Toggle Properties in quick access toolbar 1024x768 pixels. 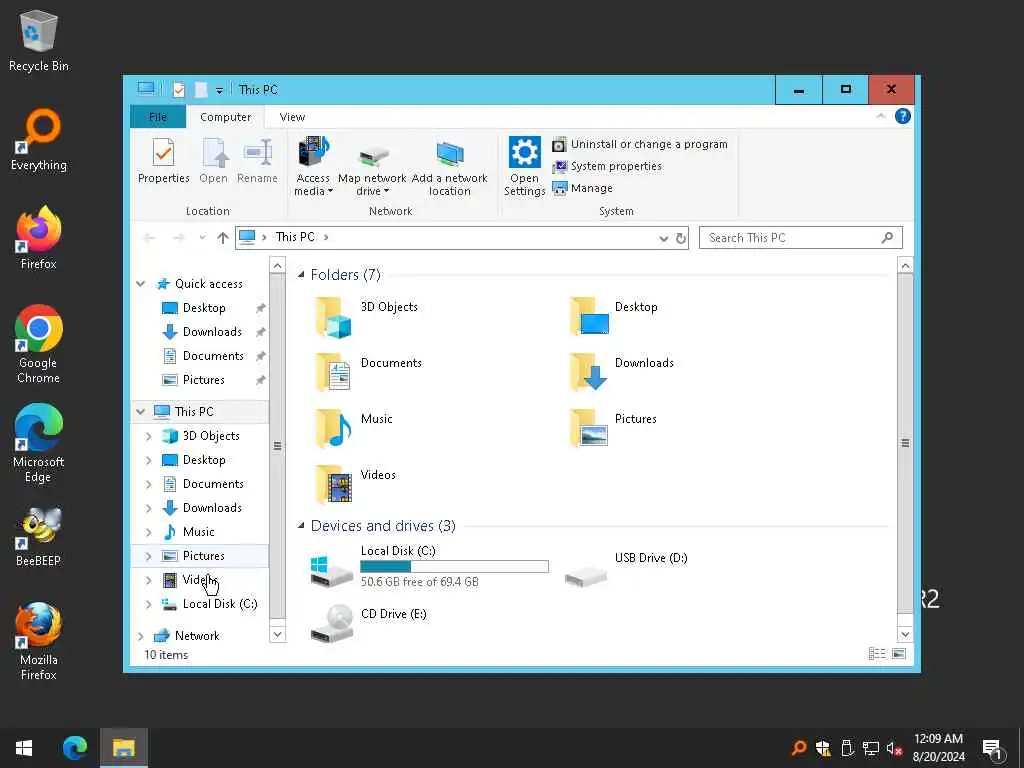[178, 90]
